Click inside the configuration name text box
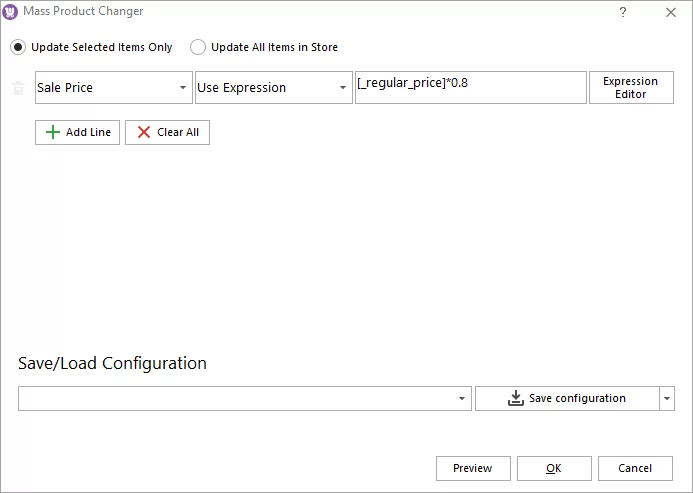 tap(235, 398)
